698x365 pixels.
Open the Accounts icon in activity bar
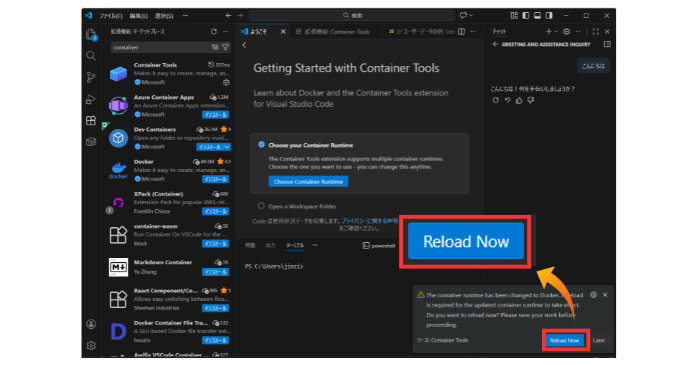pos(91,324)
